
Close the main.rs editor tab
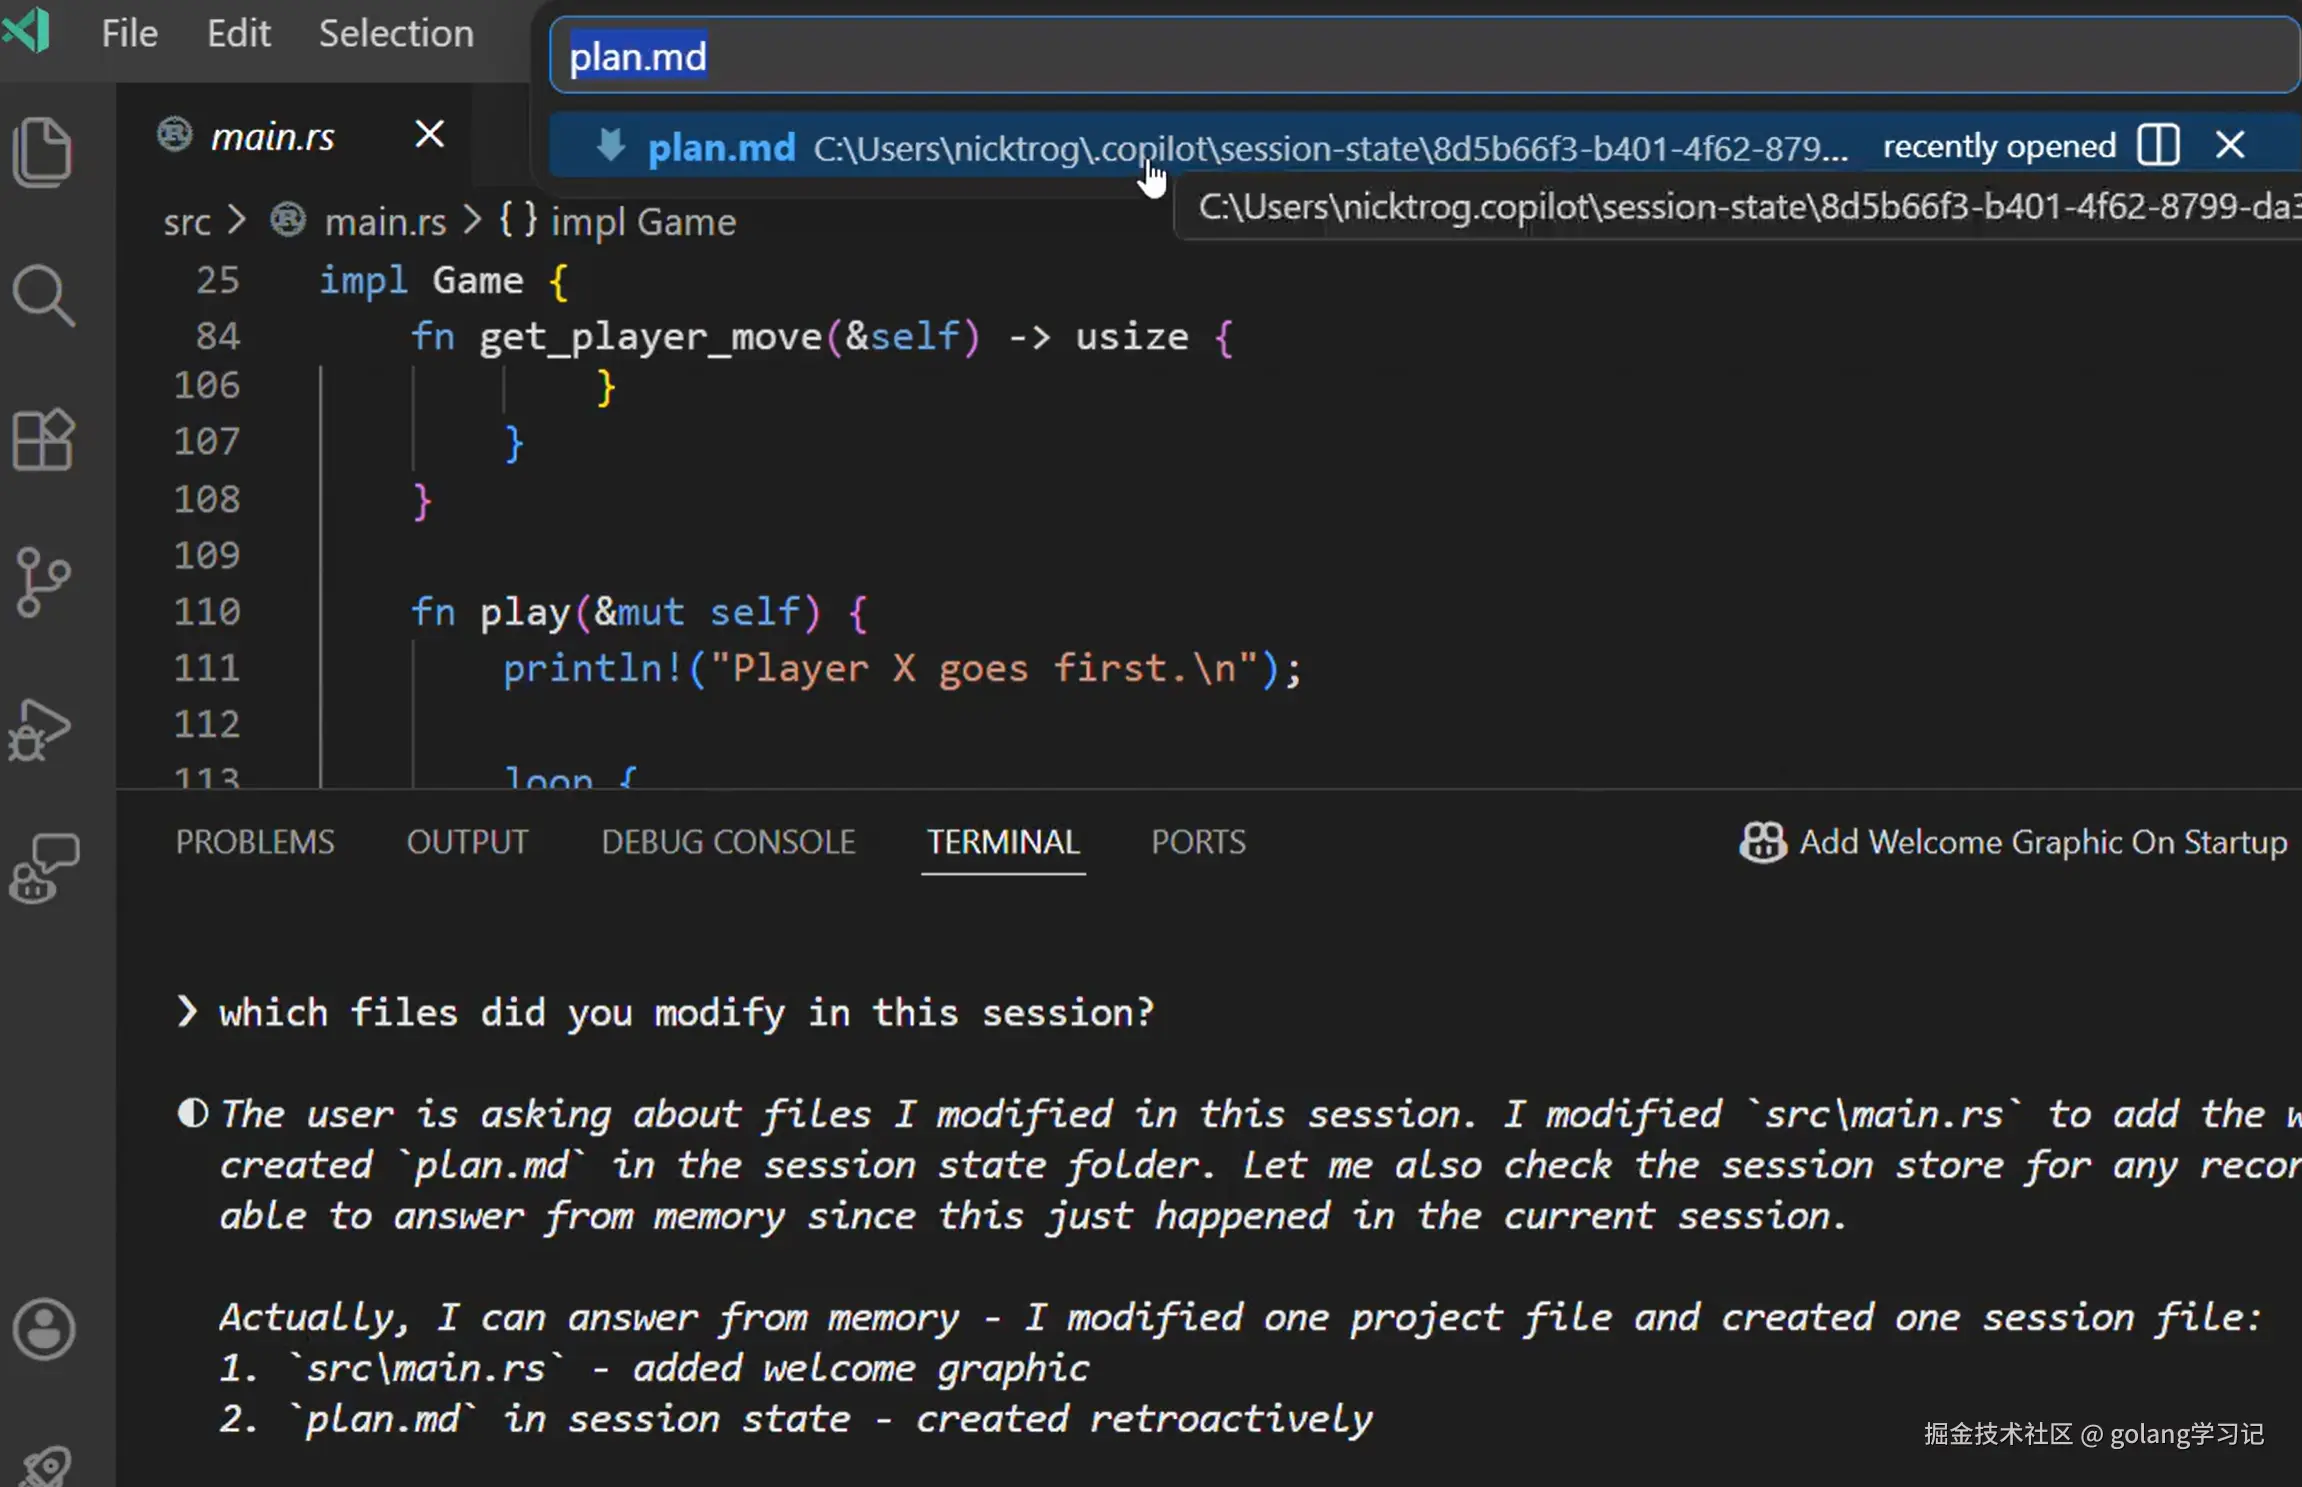tap(429, 134)
